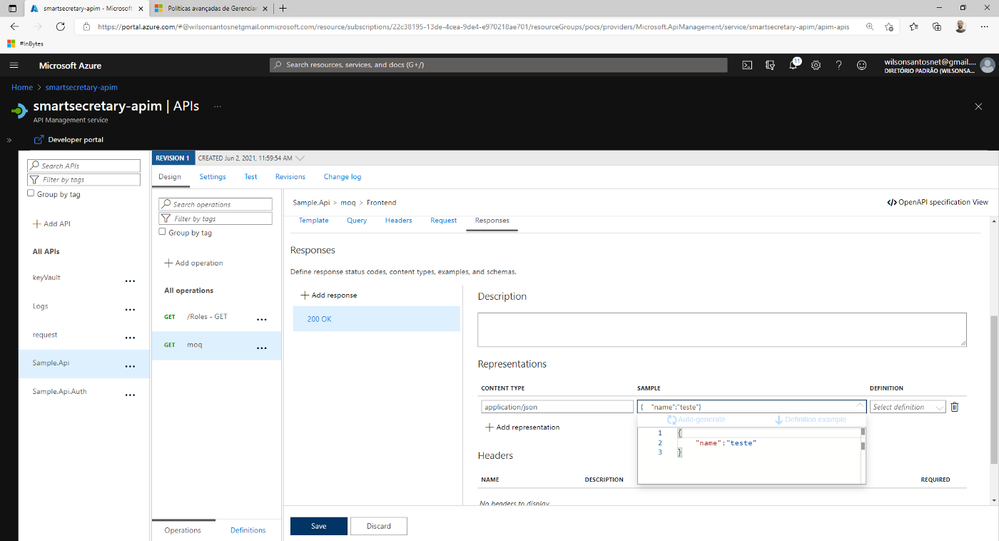Open Cloud Shell from the top bar
This screenshot has width=999, height=541.
coord(747,65)
